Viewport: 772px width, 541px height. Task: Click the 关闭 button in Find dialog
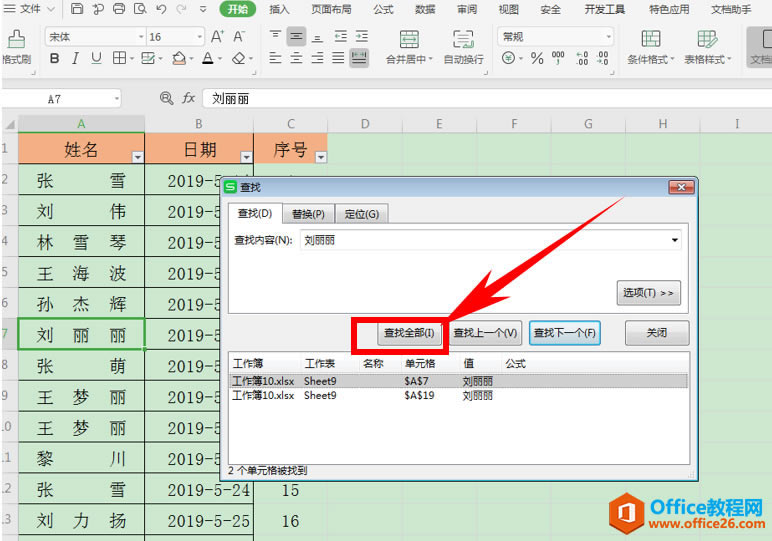pyautogui.click(x=656, y=333)
